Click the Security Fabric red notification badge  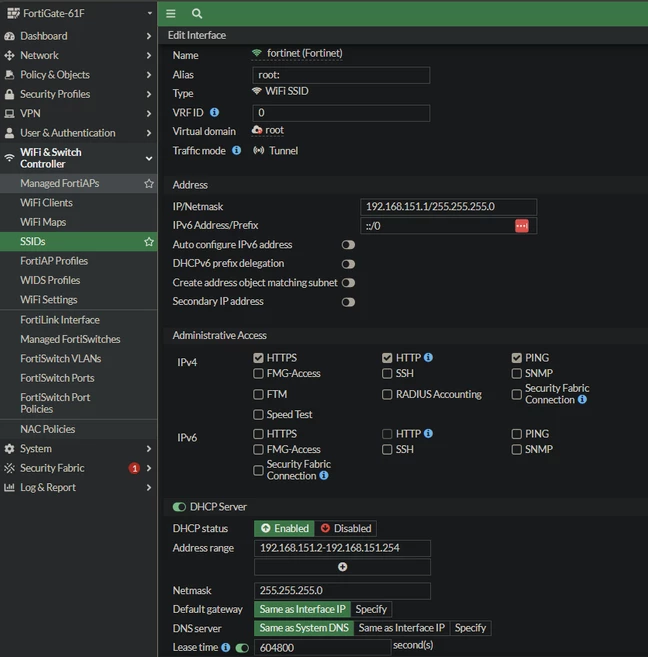tap(134, 468)
